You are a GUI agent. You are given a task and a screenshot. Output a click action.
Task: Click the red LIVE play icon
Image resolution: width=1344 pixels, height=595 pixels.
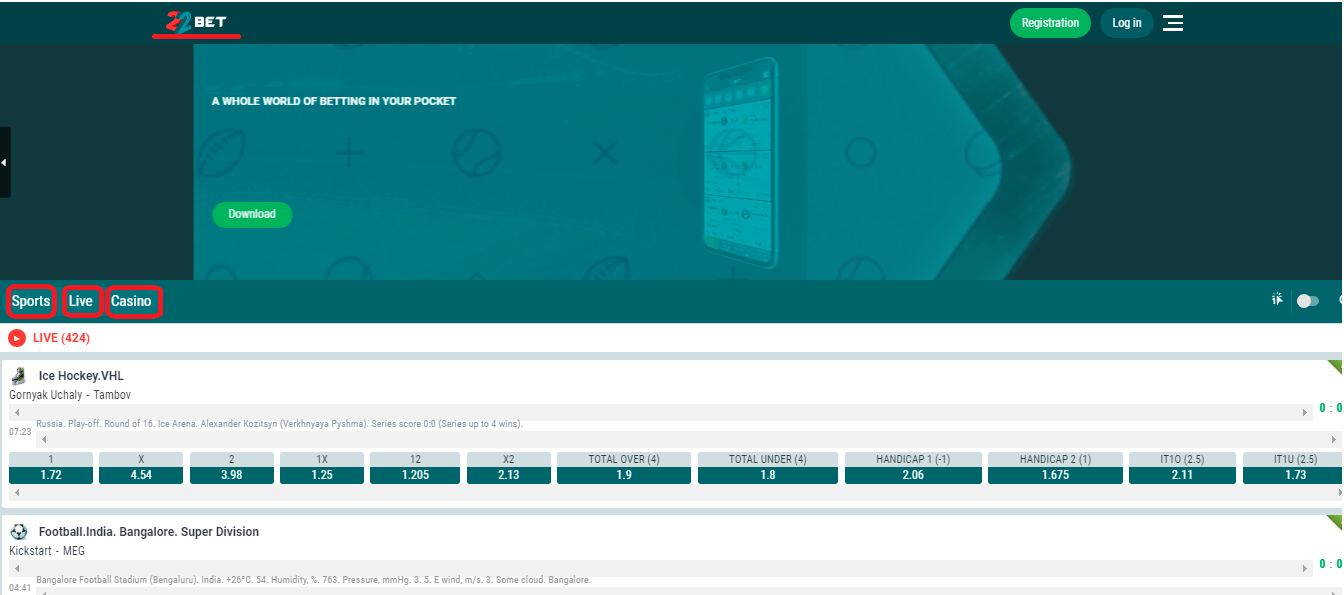point(17,338)
